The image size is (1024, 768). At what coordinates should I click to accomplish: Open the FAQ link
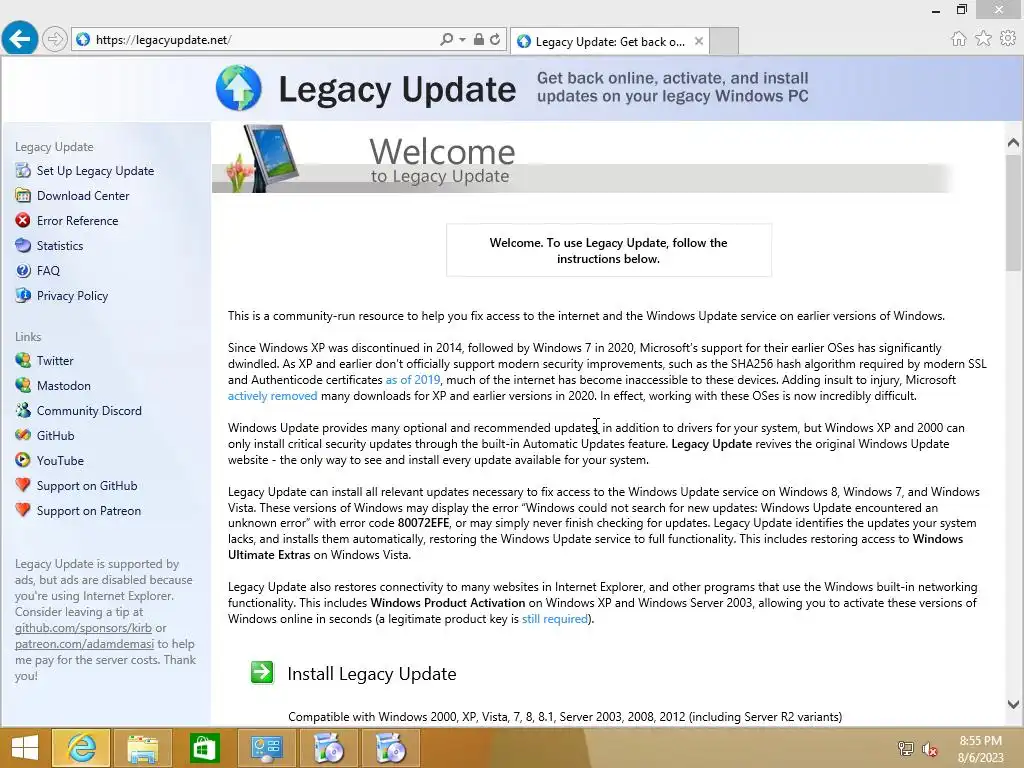pos(48,270)
